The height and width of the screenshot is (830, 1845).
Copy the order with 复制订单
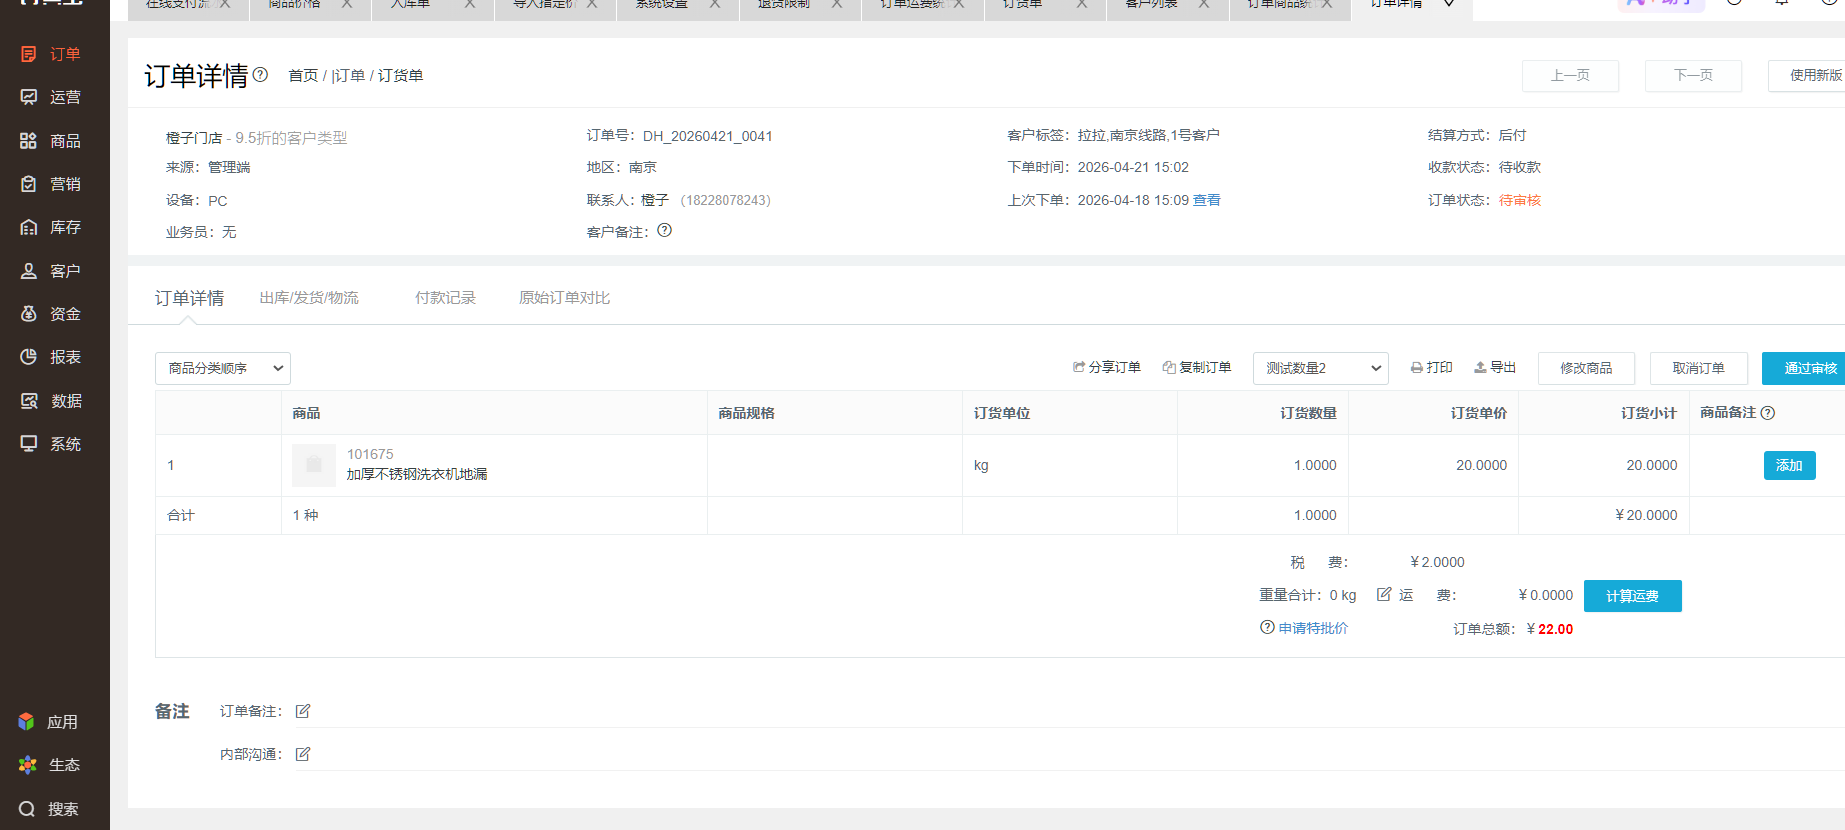click(x=1197, y=367)
